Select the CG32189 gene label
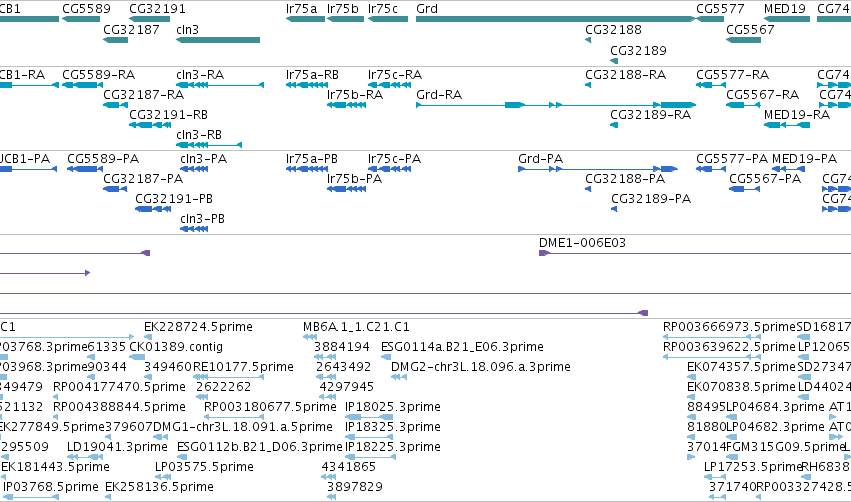The image size is (851, 502). tap(638, 50)
